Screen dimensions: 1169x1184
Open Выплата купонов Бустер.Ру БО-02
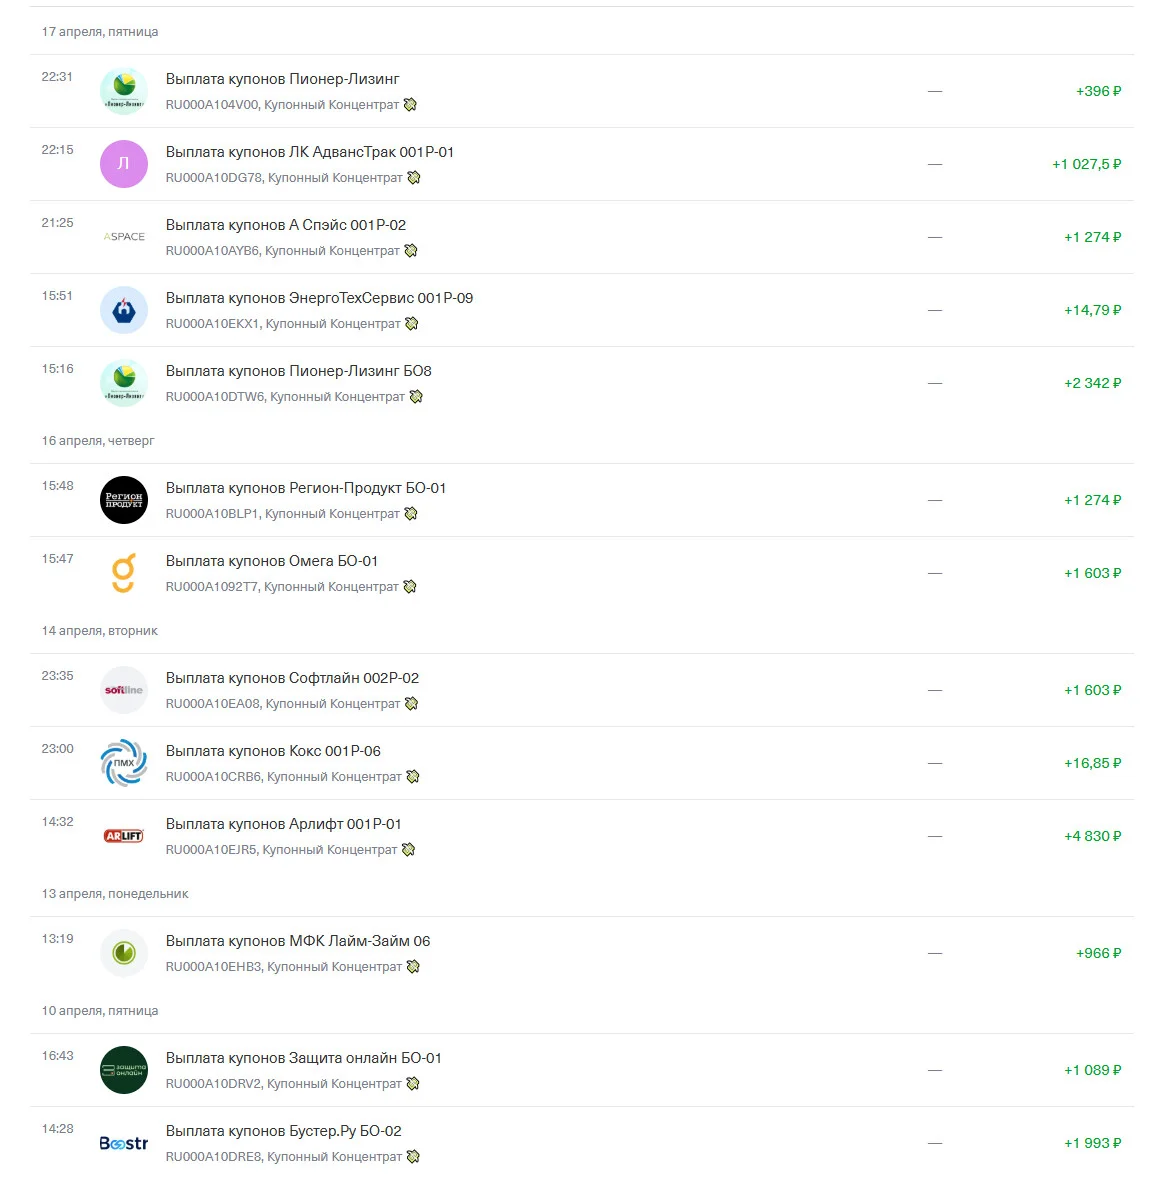click(581, 1143)
